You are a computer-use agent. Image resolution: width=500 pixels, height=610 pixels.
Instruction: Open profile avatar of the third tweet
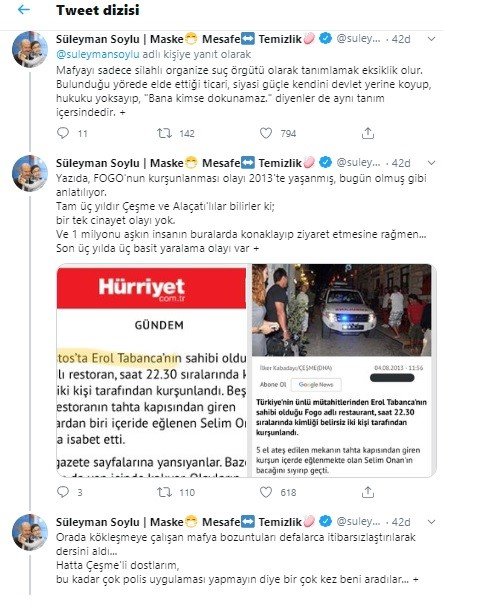[30, 532]
